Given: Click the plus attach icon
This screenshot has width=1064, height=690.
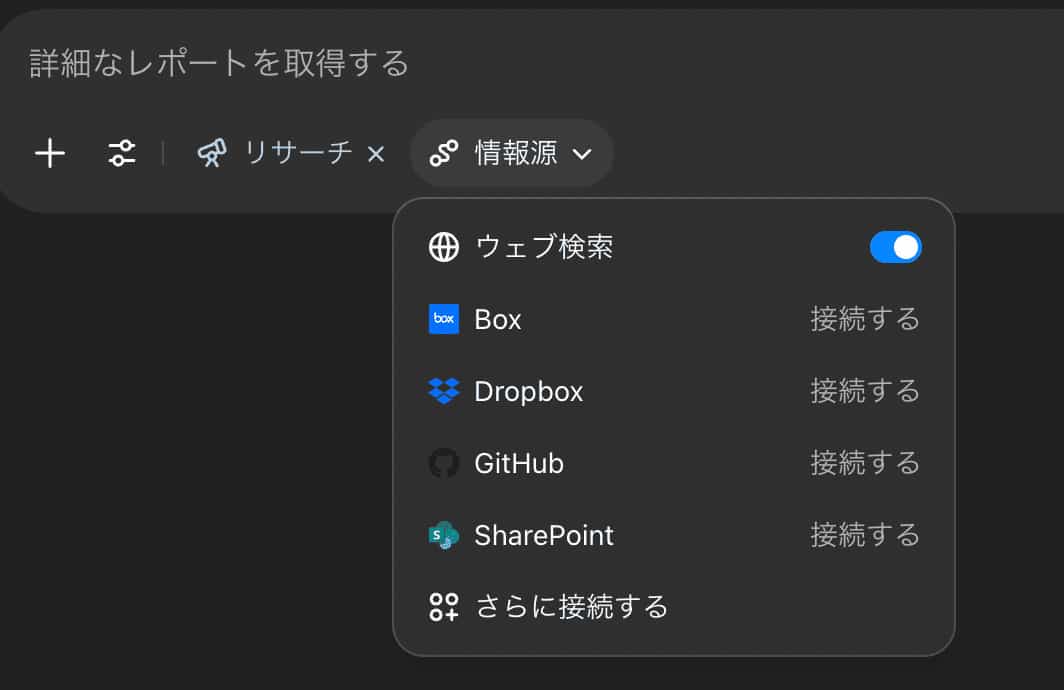Looking at the screenshot, I should (50, 153).
